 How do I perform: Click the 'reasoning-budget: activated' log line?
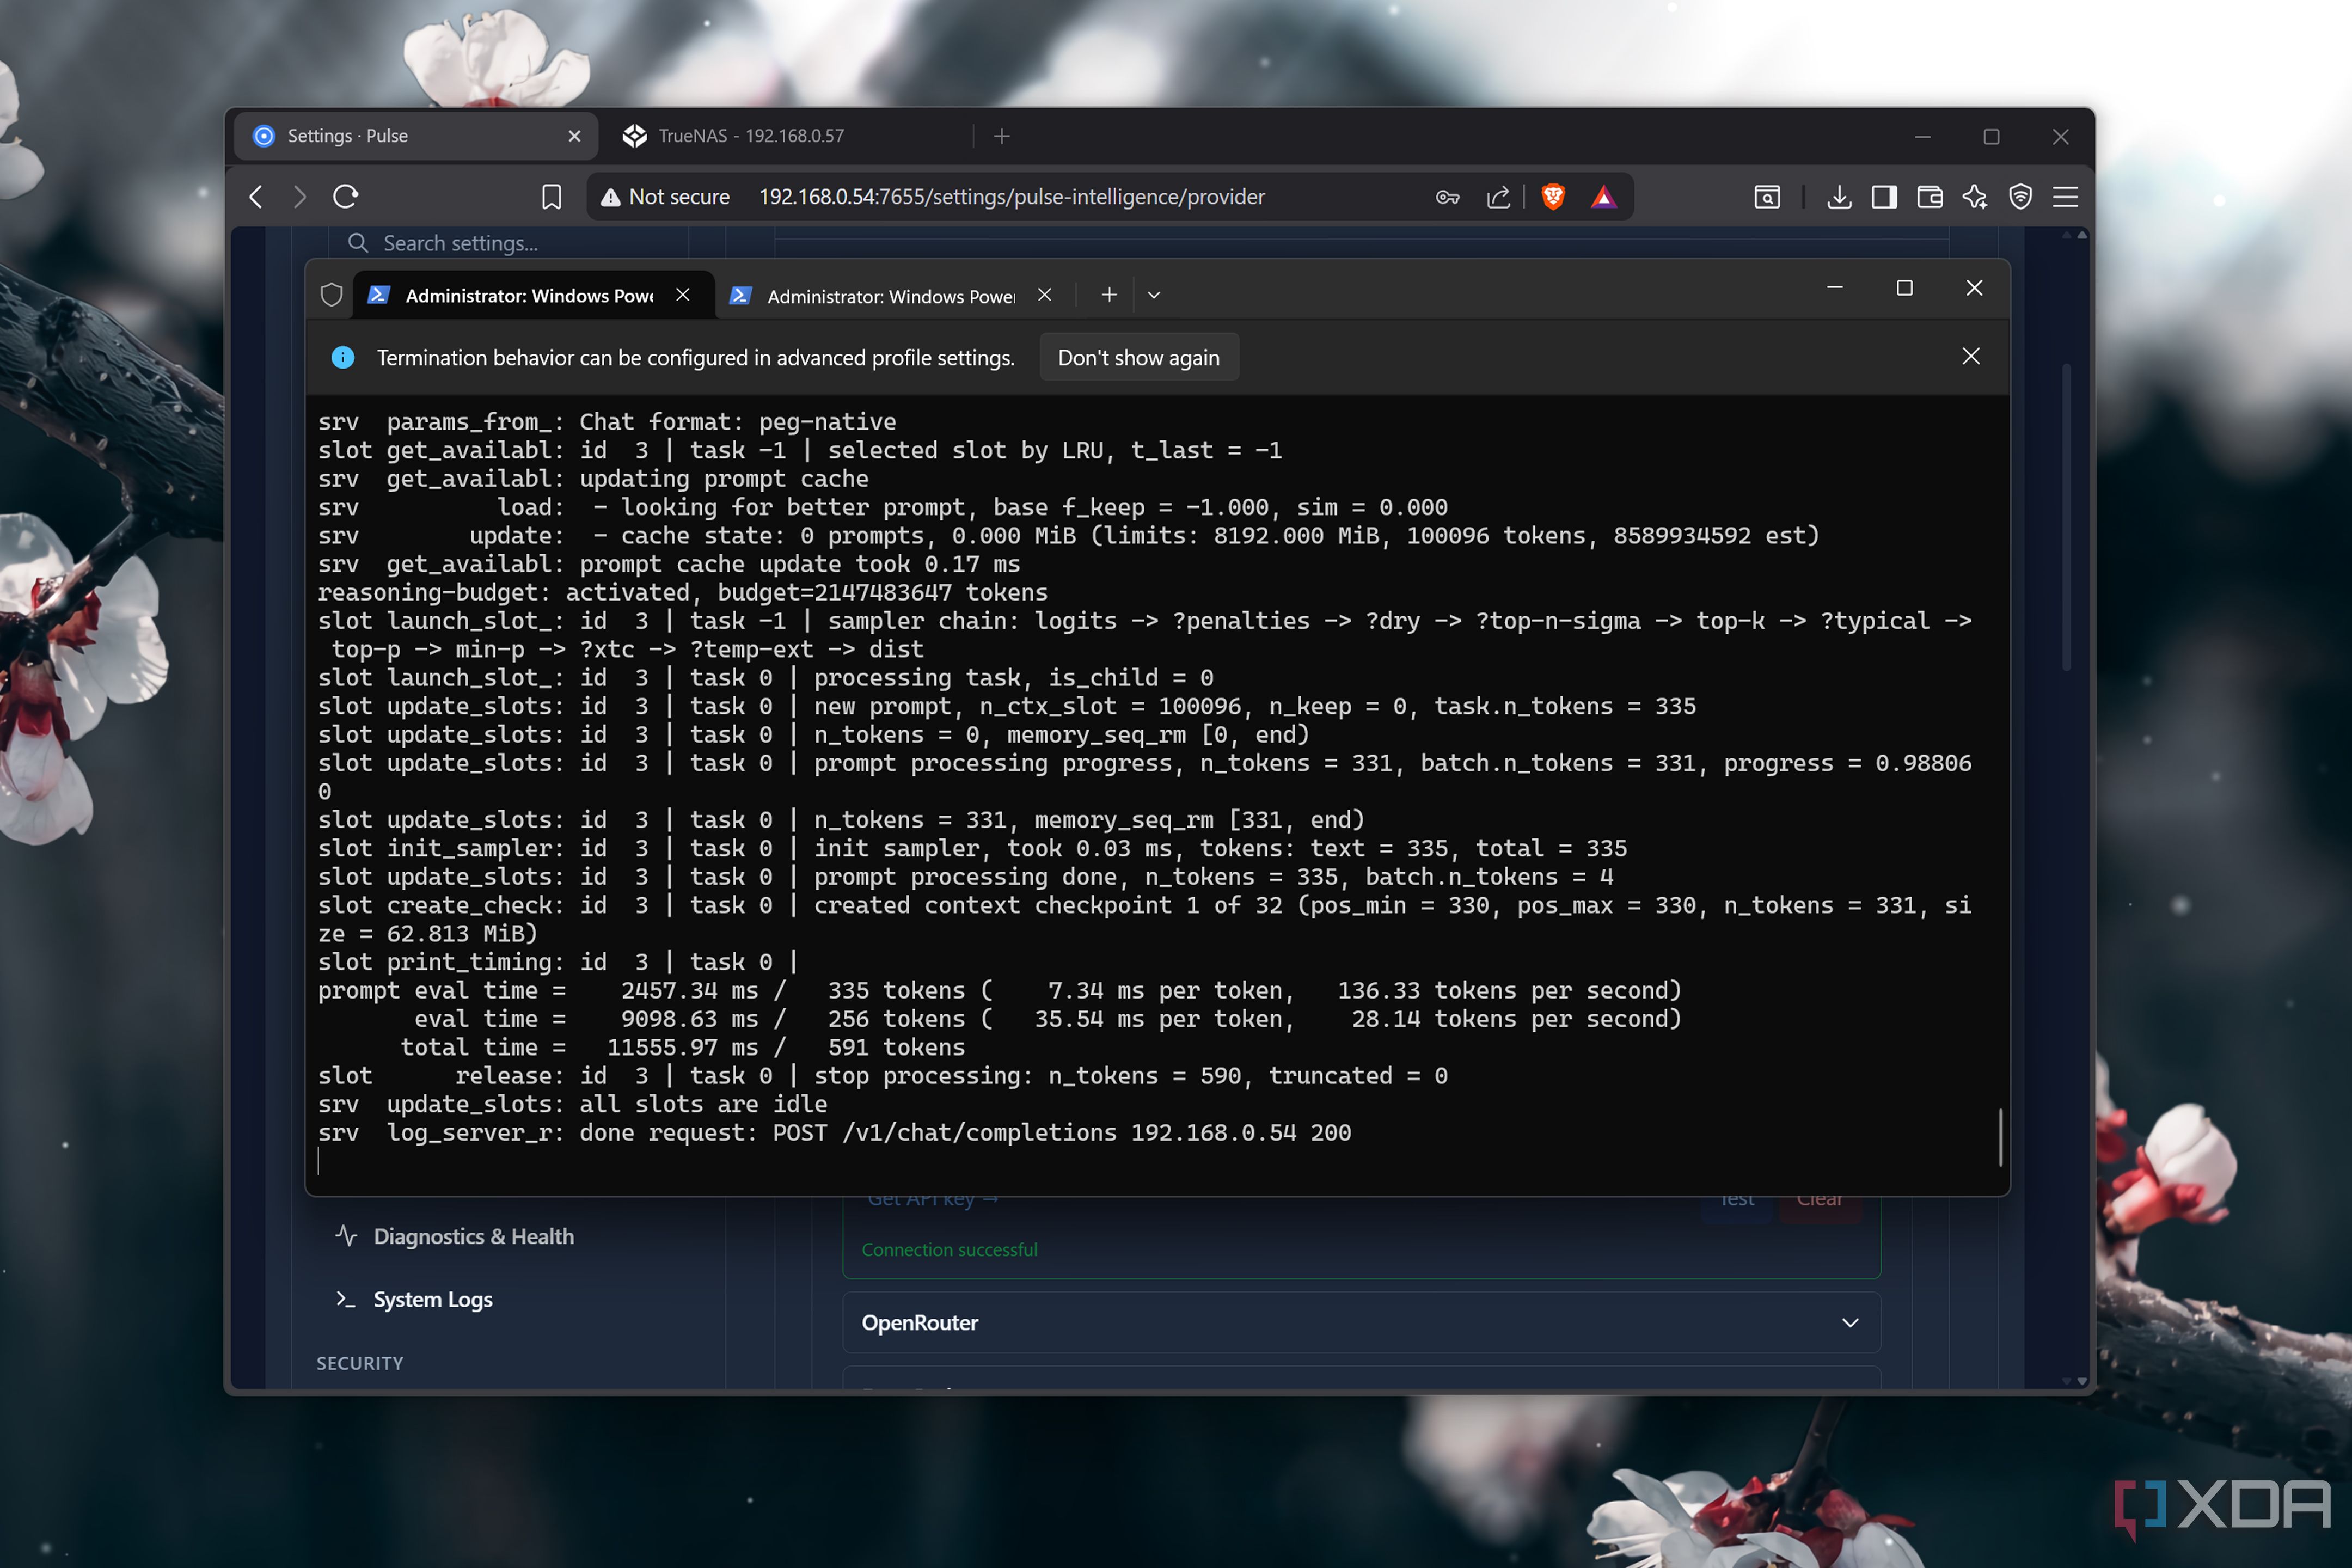click(683, 593)
